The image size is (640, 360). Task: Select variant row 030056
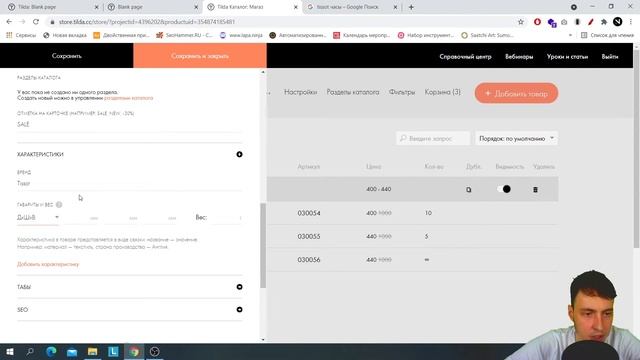click(413, 260)
